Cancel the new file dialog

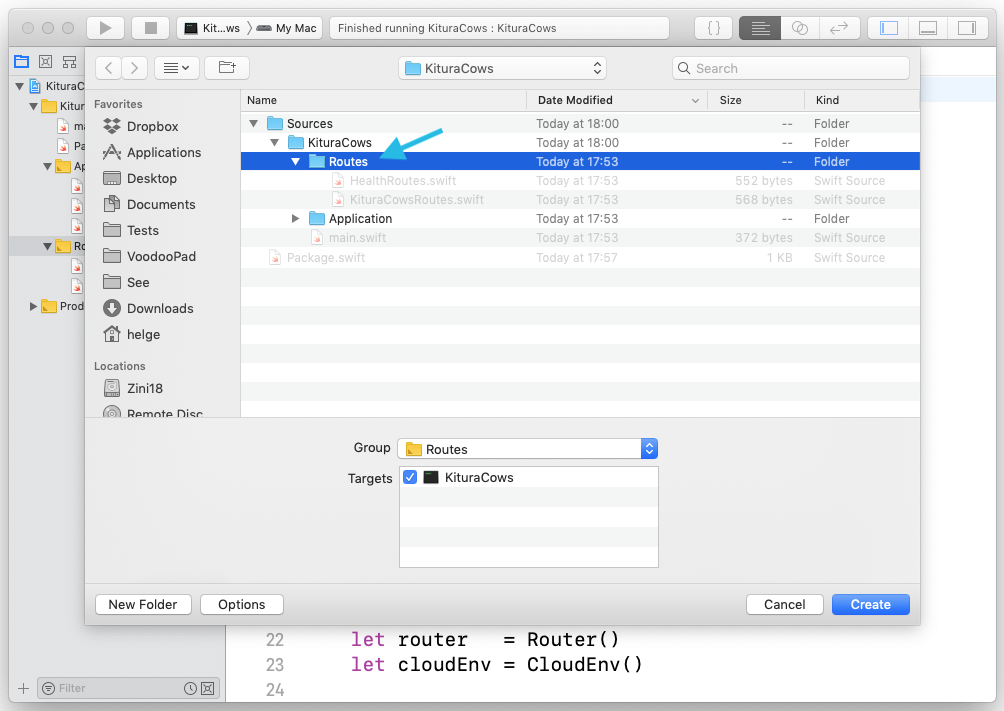[784, 604]
